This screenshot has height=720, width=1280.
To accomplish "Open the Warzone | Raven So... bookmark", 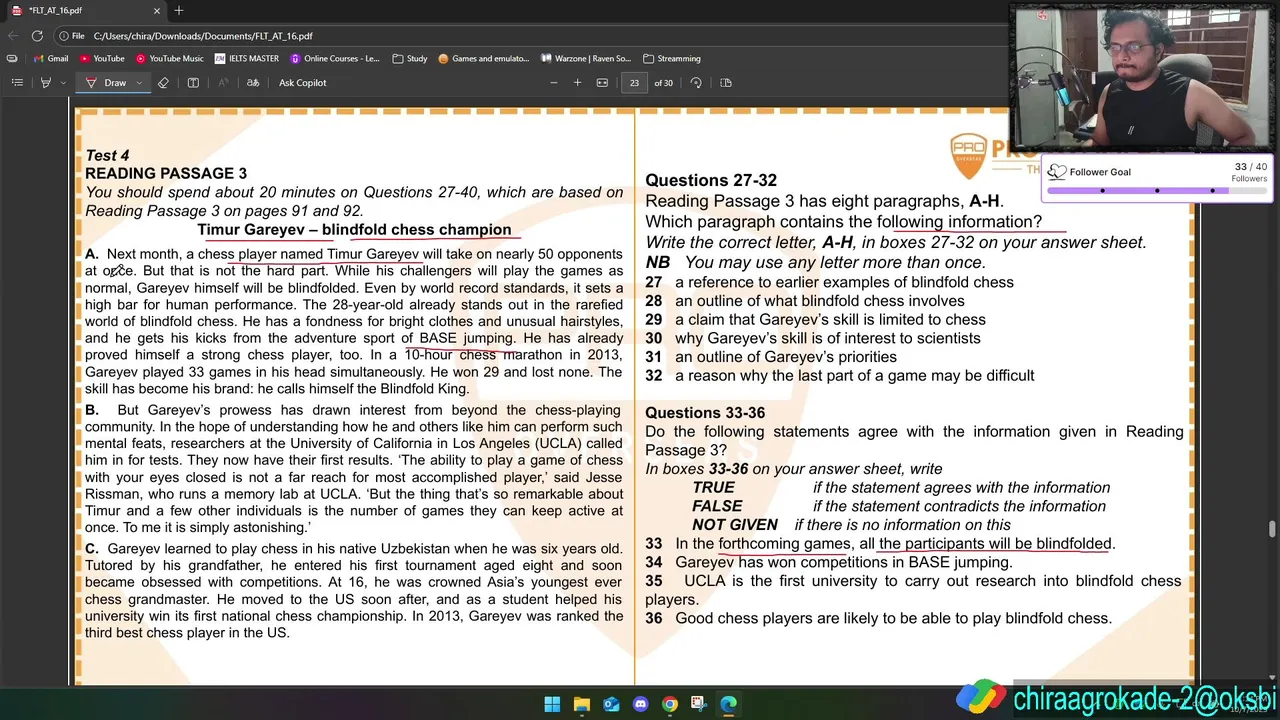I will click(586, 58).
